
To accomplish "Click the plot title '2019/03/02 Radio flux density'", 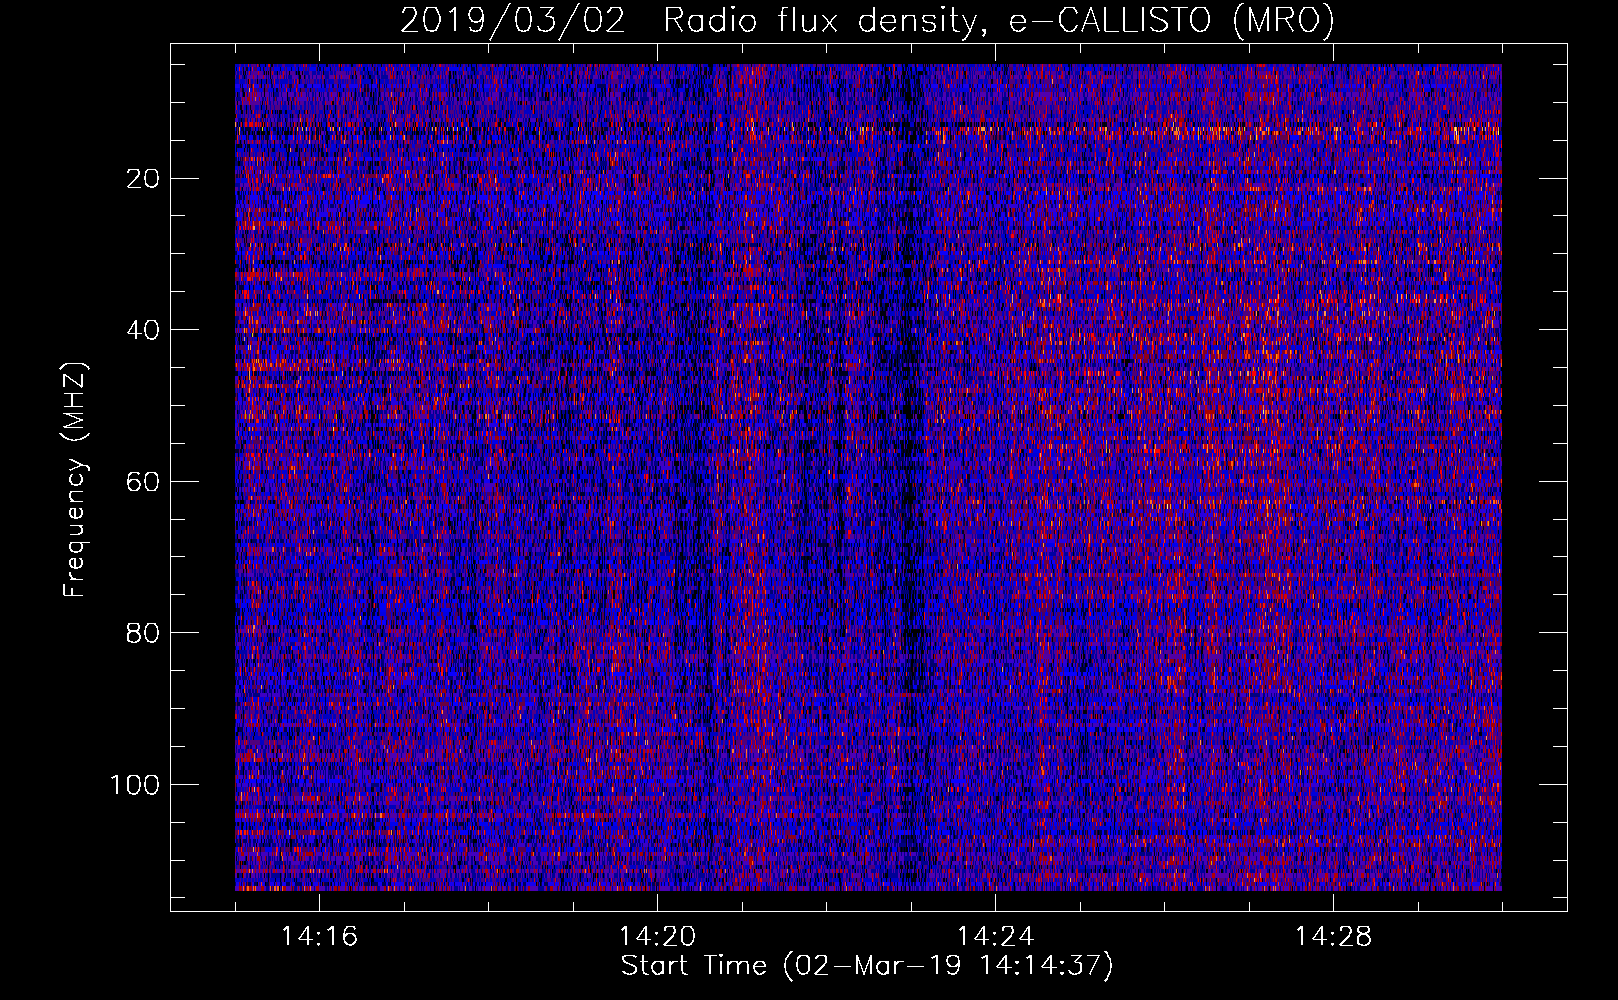I will 867,20.
